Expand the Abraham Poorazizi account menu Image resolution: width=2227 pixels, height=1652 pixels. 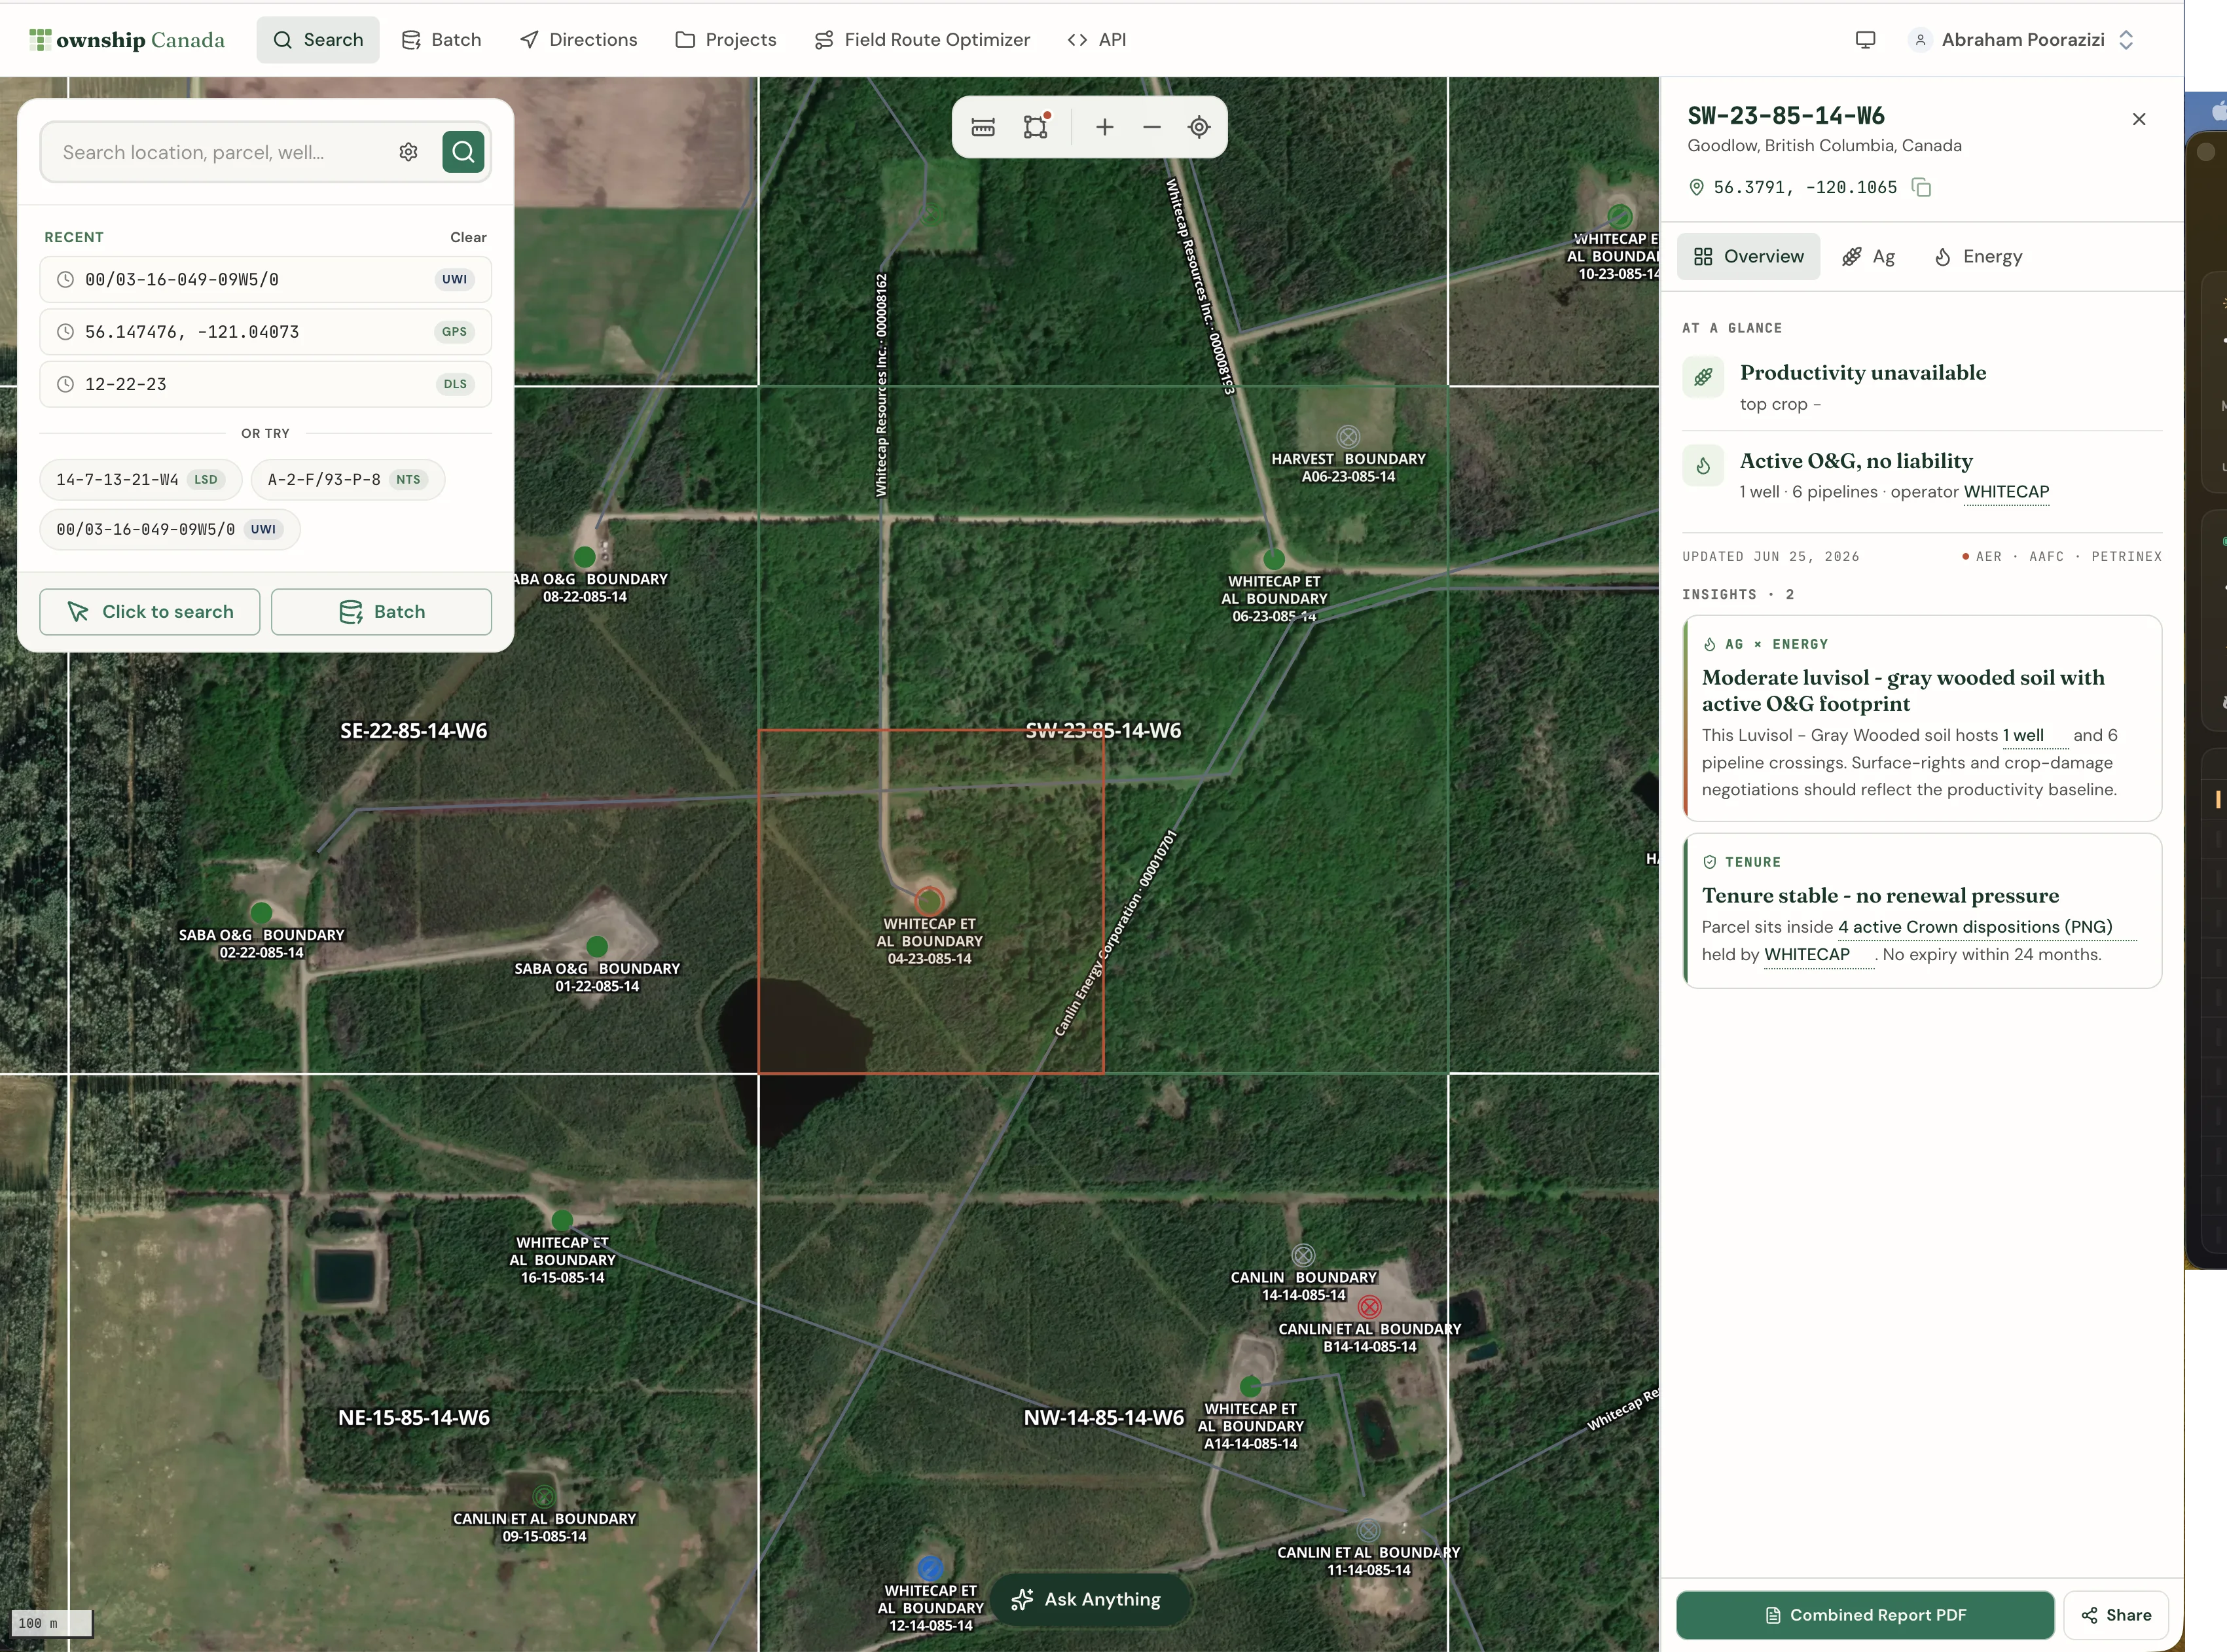tap(2023, 40)
